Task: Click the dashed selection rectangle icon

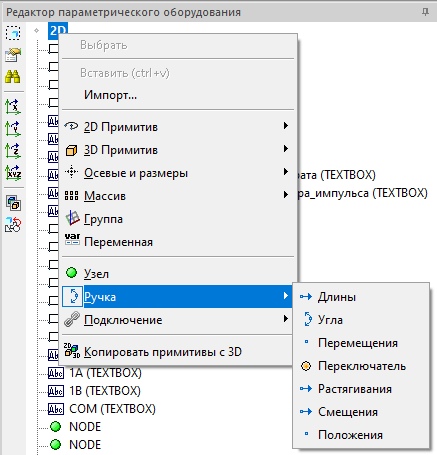Action: click(13, 33)
